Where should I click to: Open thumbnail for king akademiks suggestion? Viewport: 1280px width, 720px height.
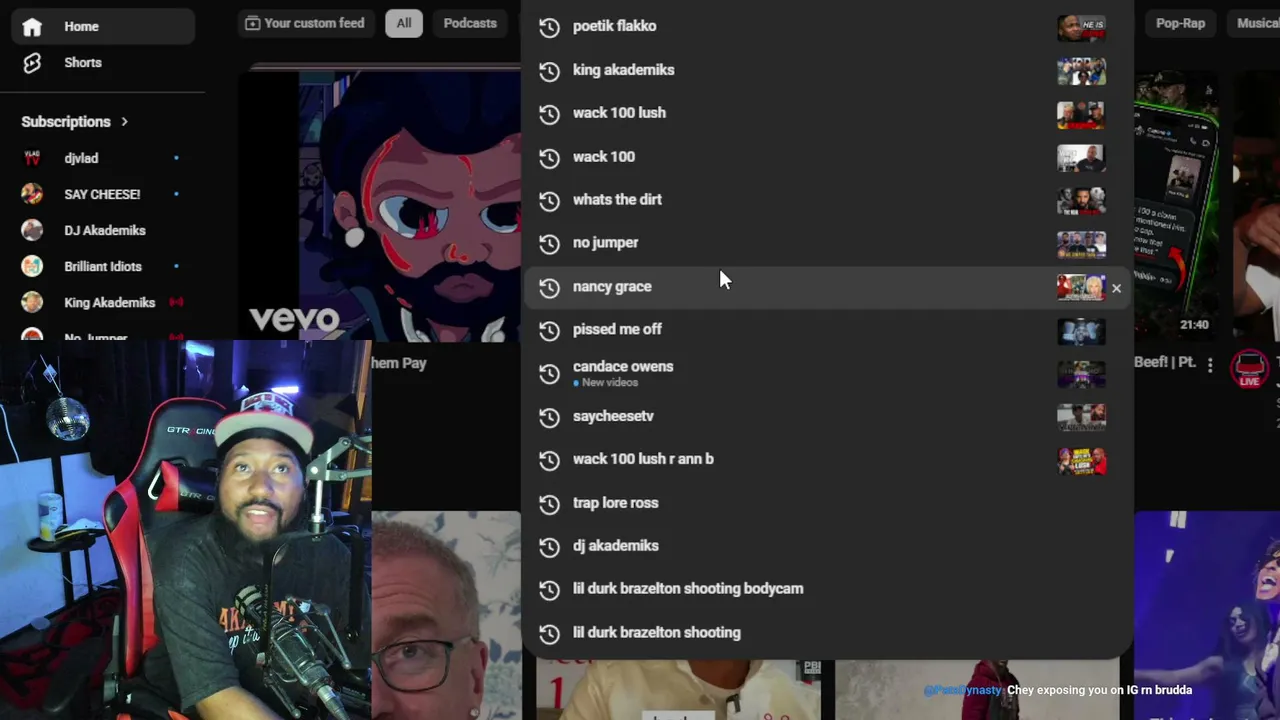coord(1081,71)
